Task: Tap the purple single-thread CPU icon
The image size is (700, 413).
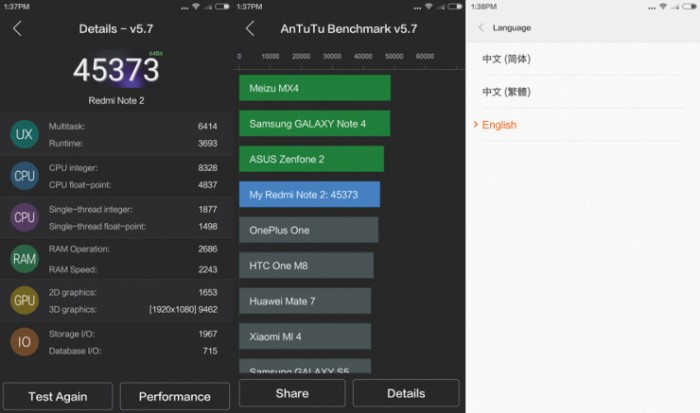Action: pos(24,217)
